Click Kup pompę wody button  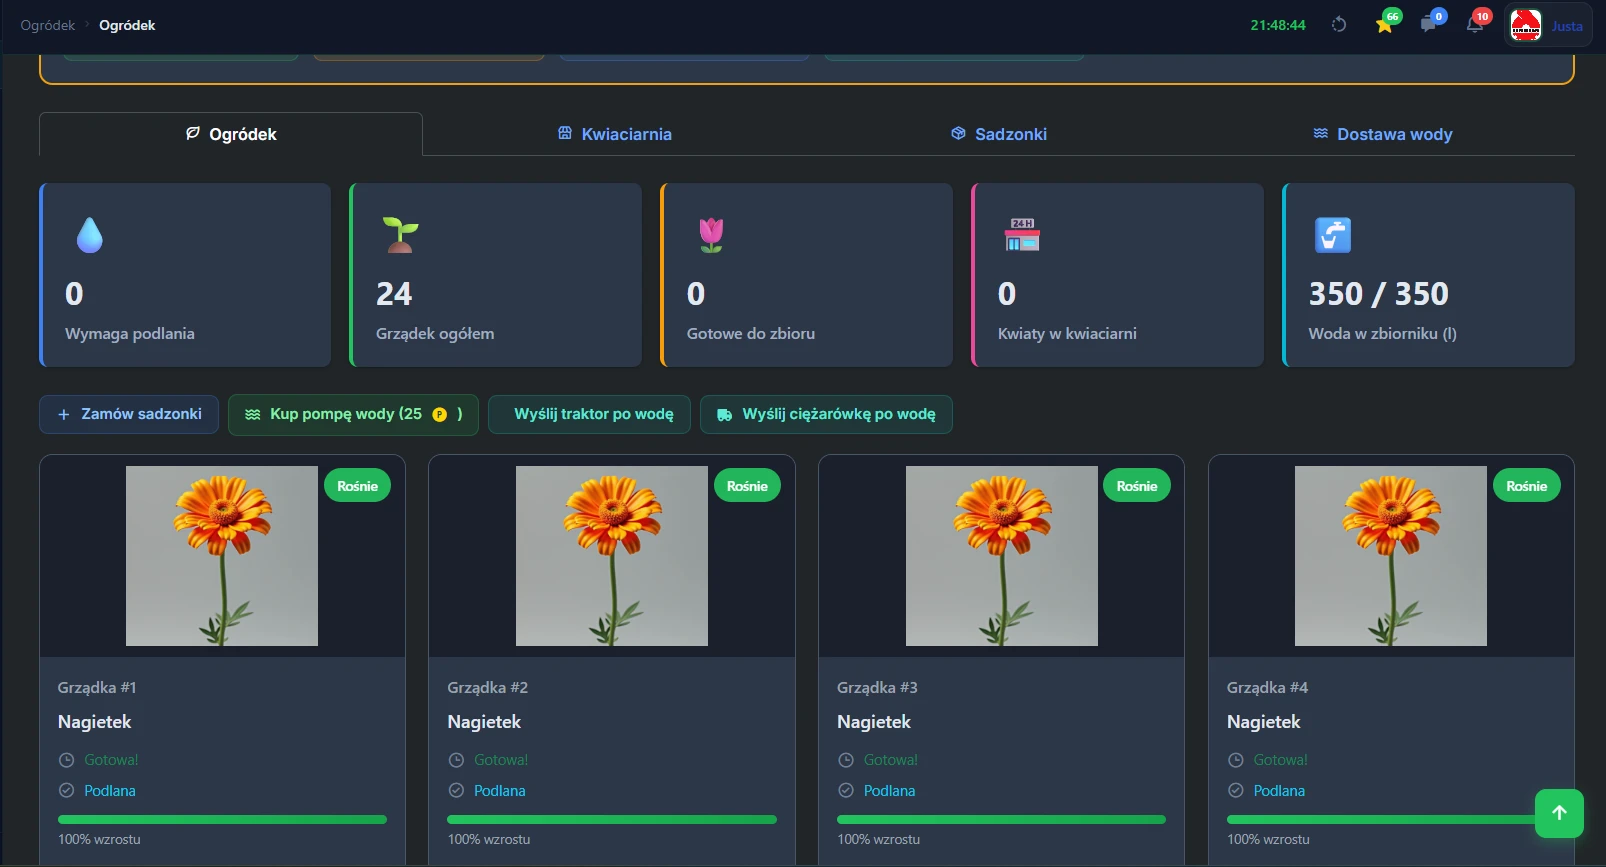[353, 414]
